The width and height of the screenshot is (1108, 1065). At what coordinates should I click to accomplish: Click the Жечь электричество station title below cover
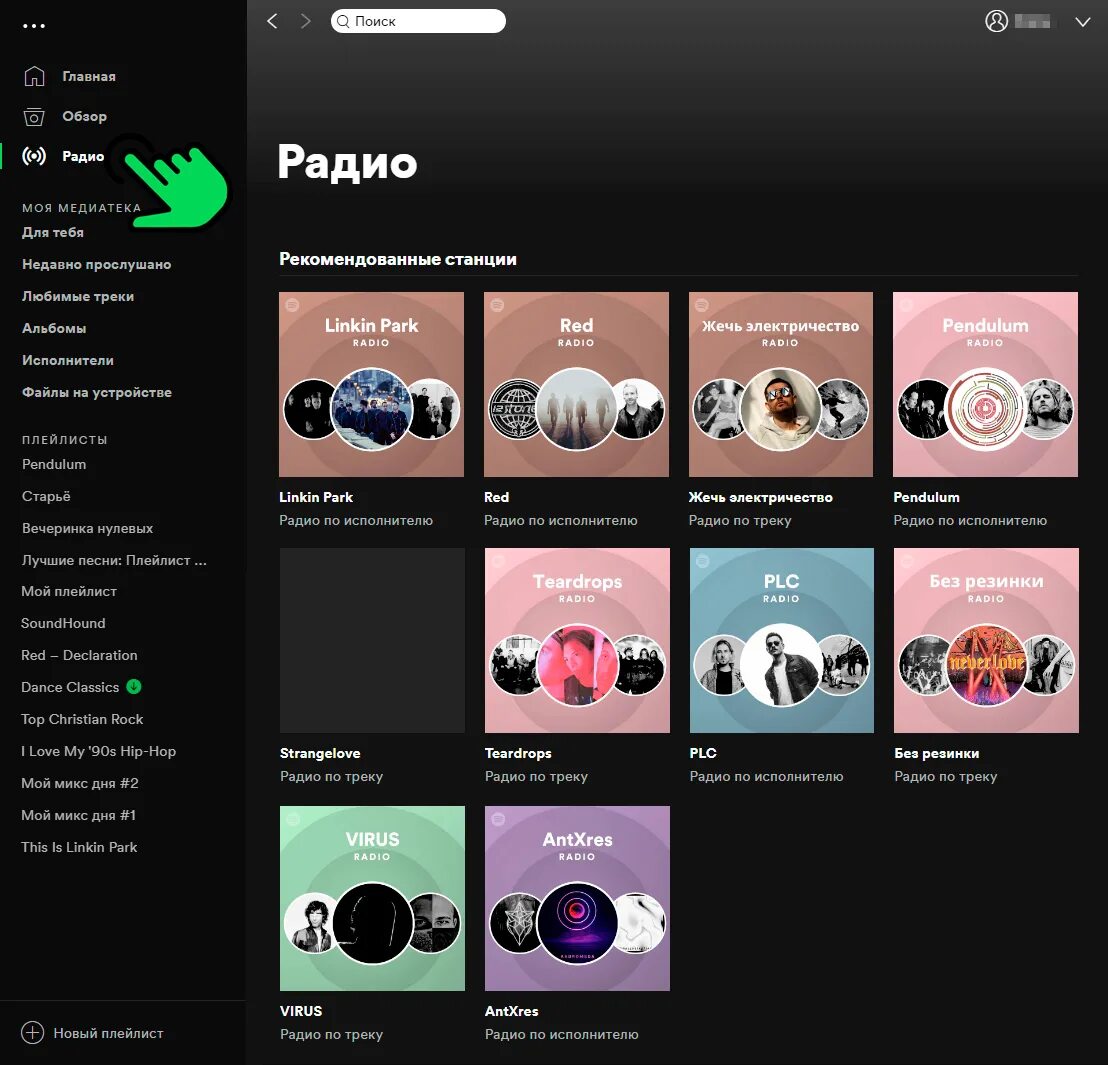(761, 498)
